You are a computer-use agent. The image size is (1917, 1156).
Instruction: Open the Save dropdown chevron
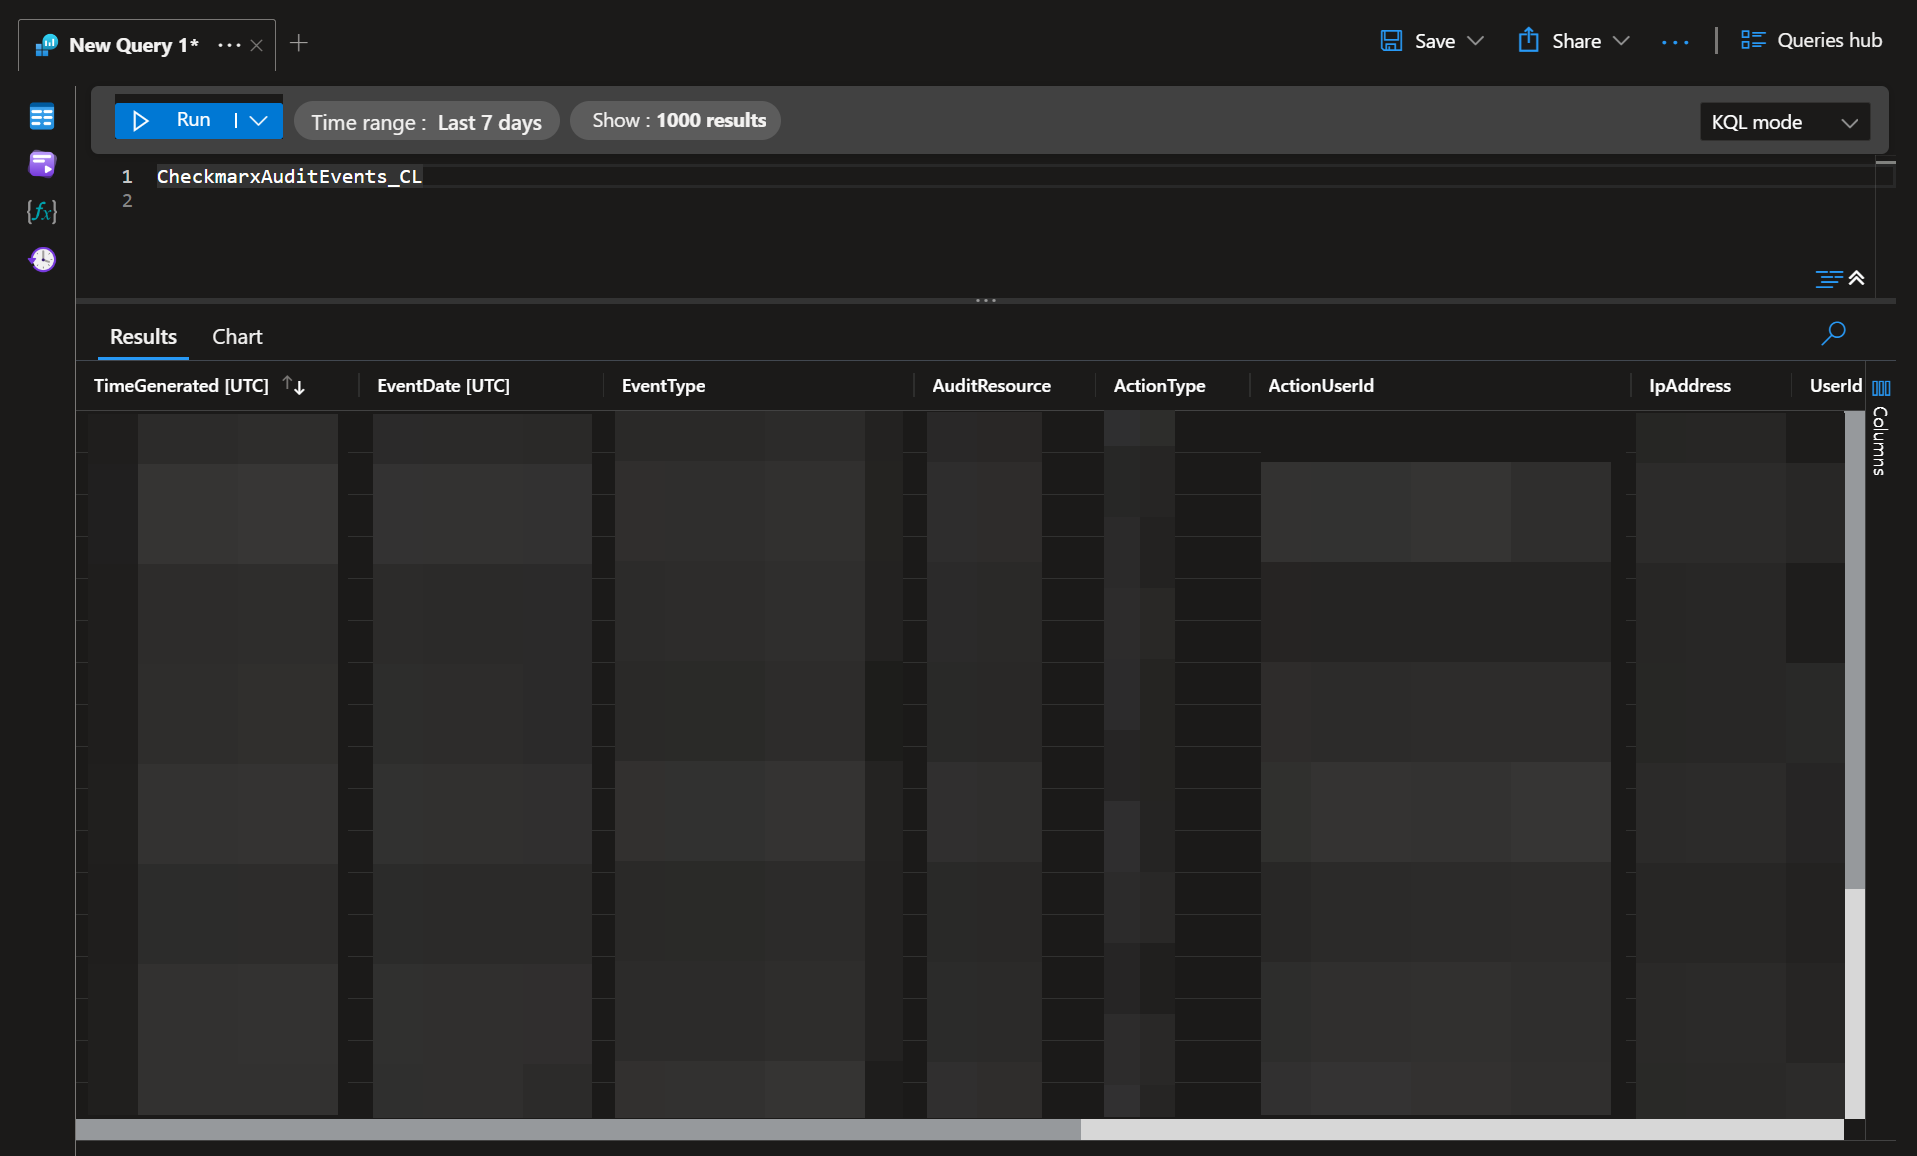(x=1476, y=40)
